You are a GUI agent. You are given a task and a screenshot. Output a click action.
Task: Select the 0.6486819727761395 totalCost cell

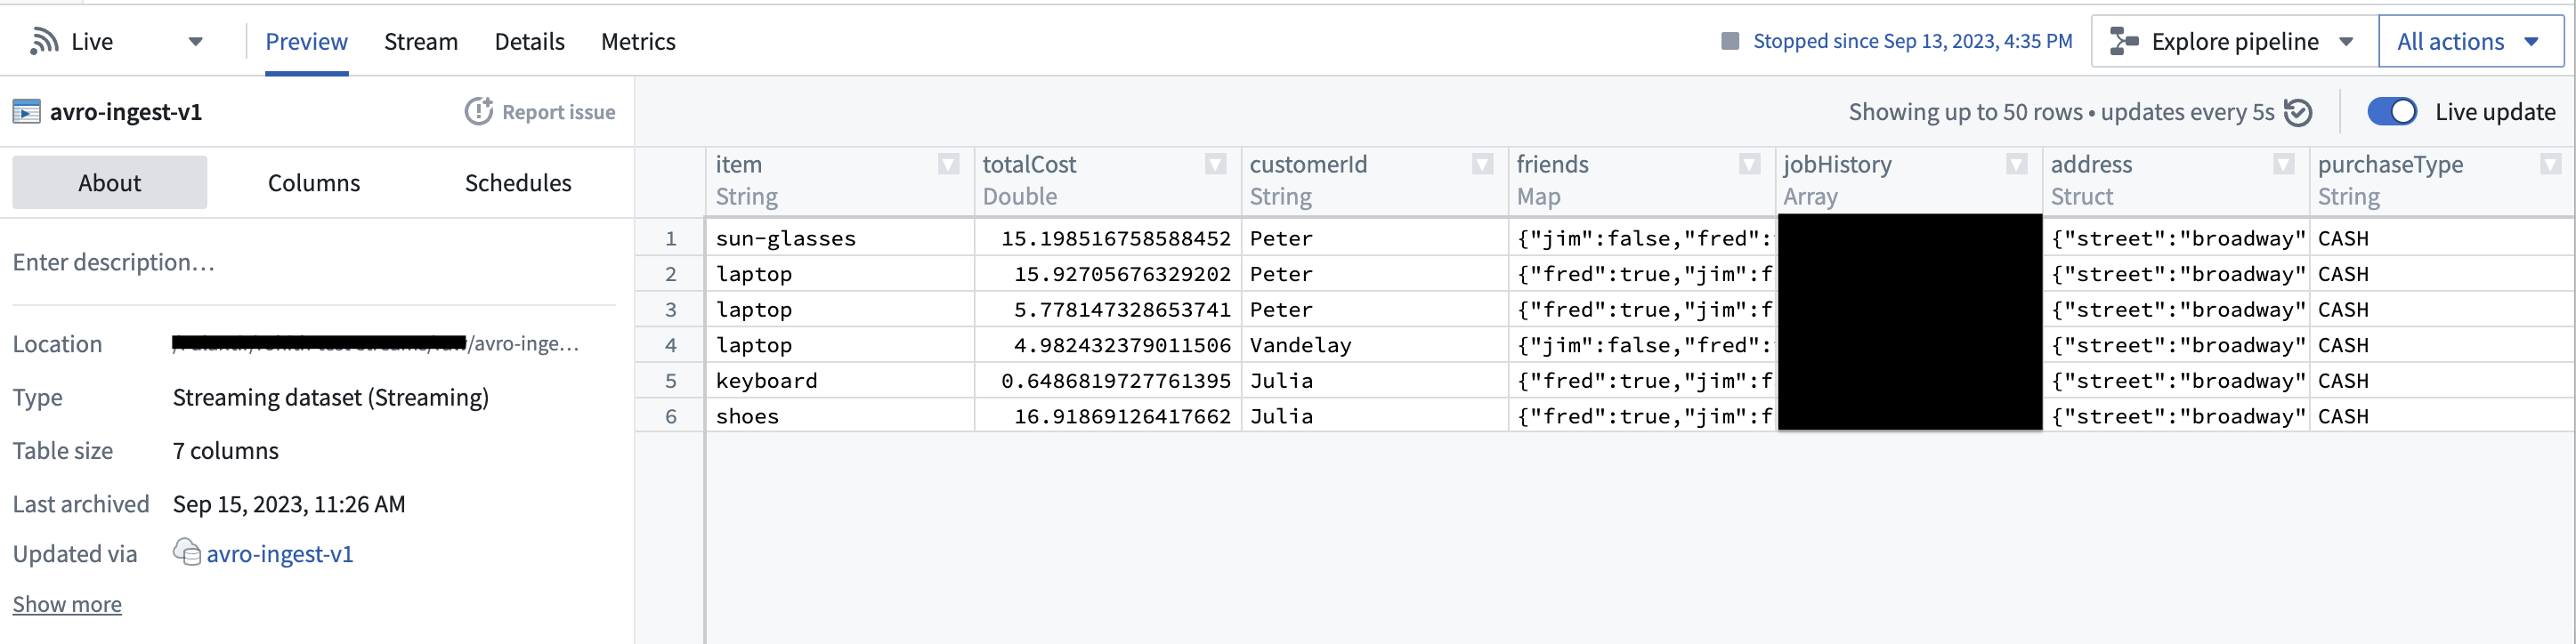coord(1107,380)
